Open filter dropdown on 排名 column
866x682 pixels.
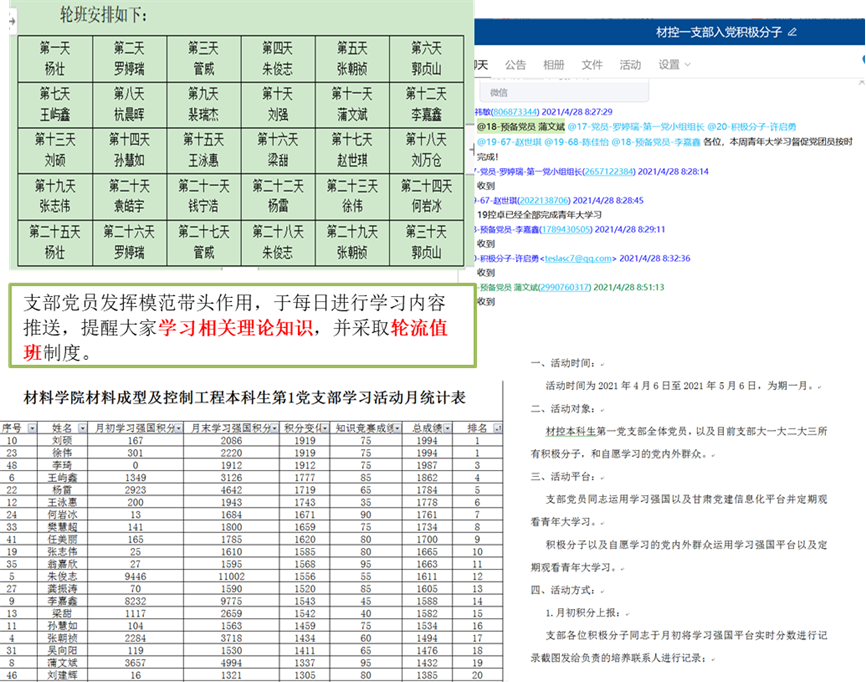496,428
